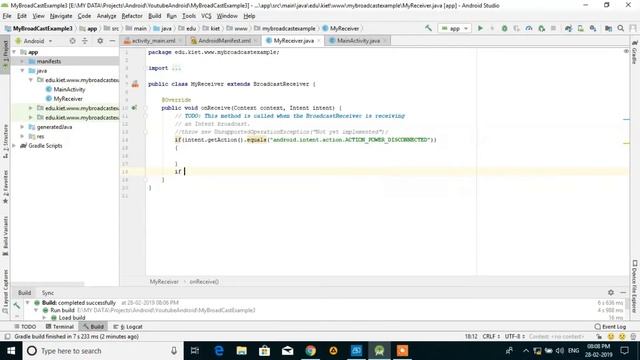Click the Make Project hammer icon
Image resolution: width=640 pixels, height=360 pixels.
click(x=428, y=28)
